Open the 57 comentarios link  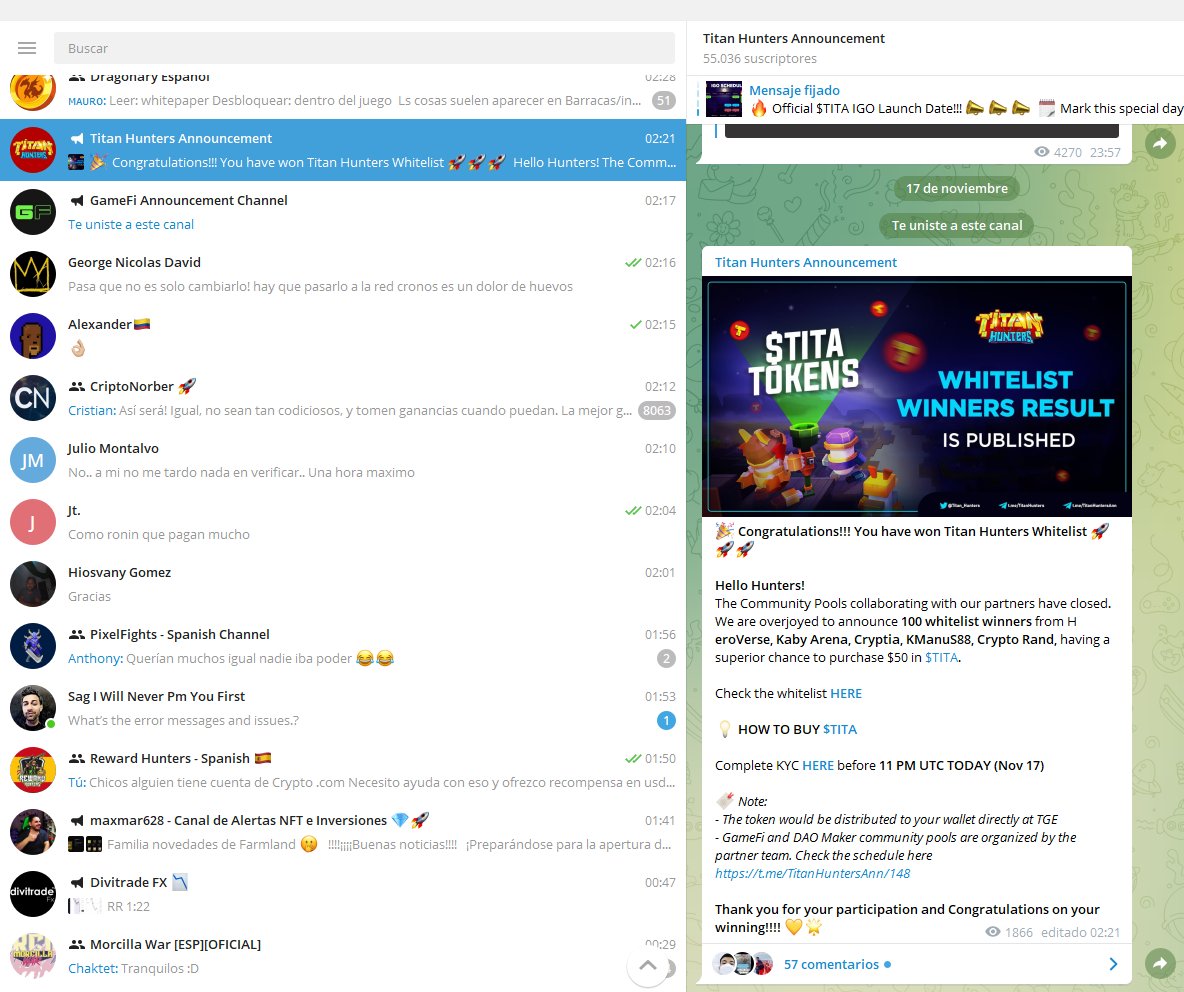pos(831,964)
